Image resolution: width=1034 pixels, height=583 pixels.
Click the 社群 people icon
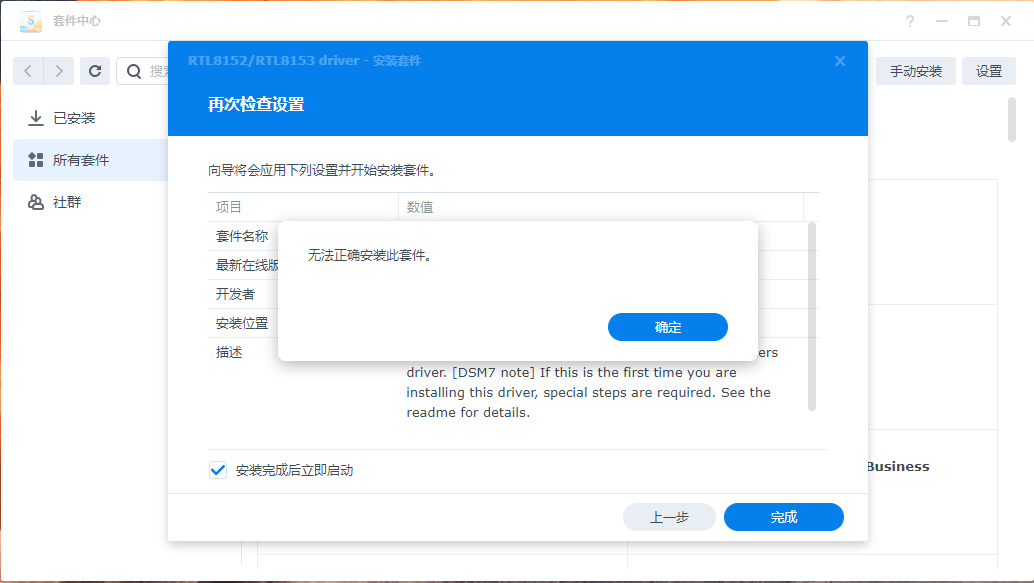tap(36, 202)
